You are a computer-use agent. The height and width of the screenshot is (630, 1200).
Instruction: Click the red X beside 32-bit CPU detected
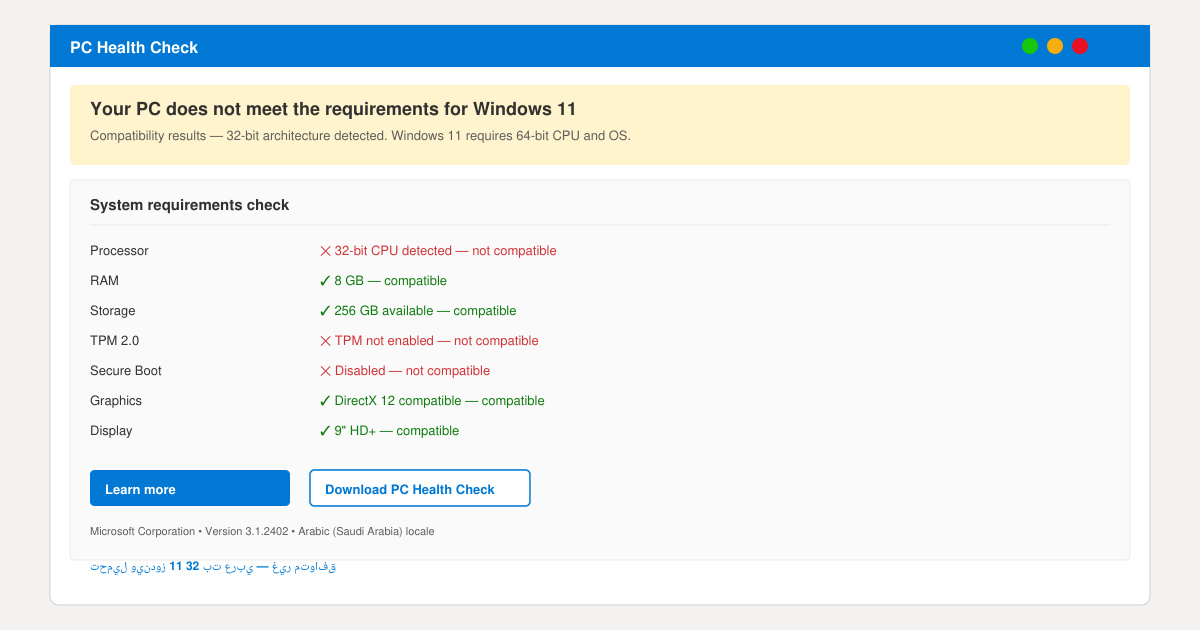coord(325,251)
